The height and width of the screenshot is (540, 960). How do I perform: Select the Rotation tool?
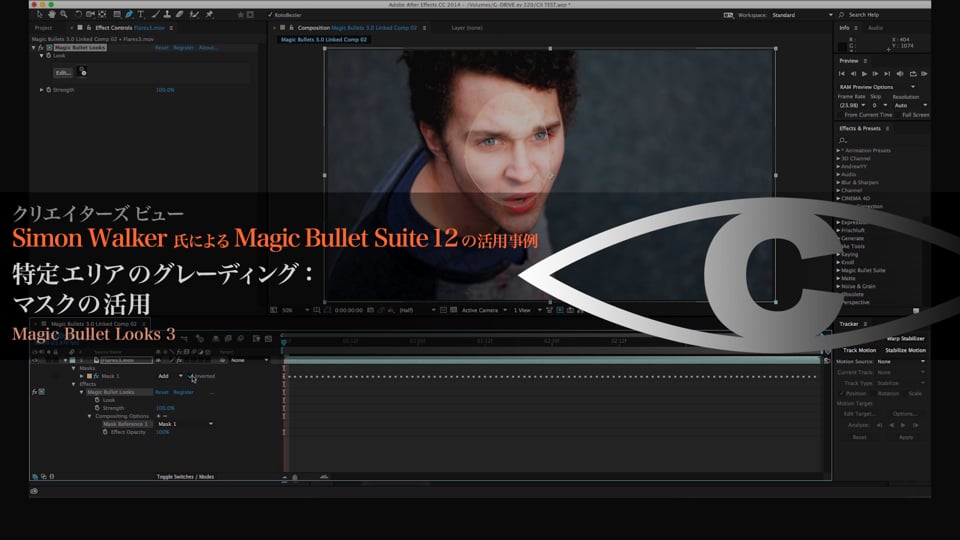tap(78, 14)
